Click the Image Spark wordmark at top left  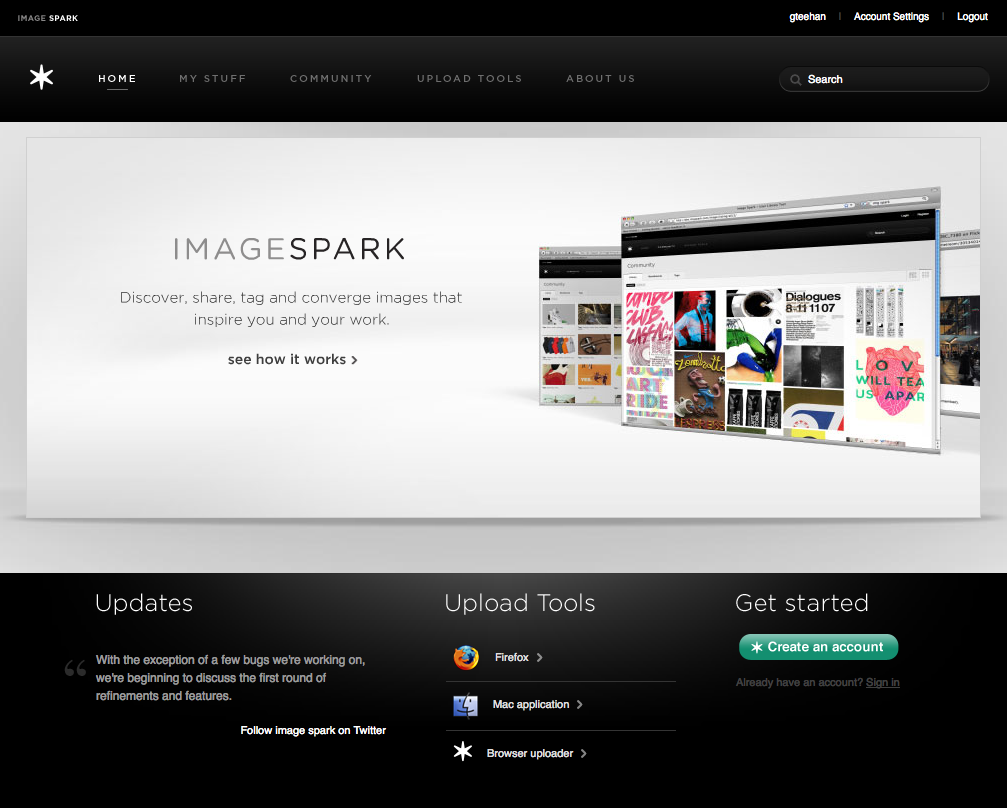click(x=47, y=17)
